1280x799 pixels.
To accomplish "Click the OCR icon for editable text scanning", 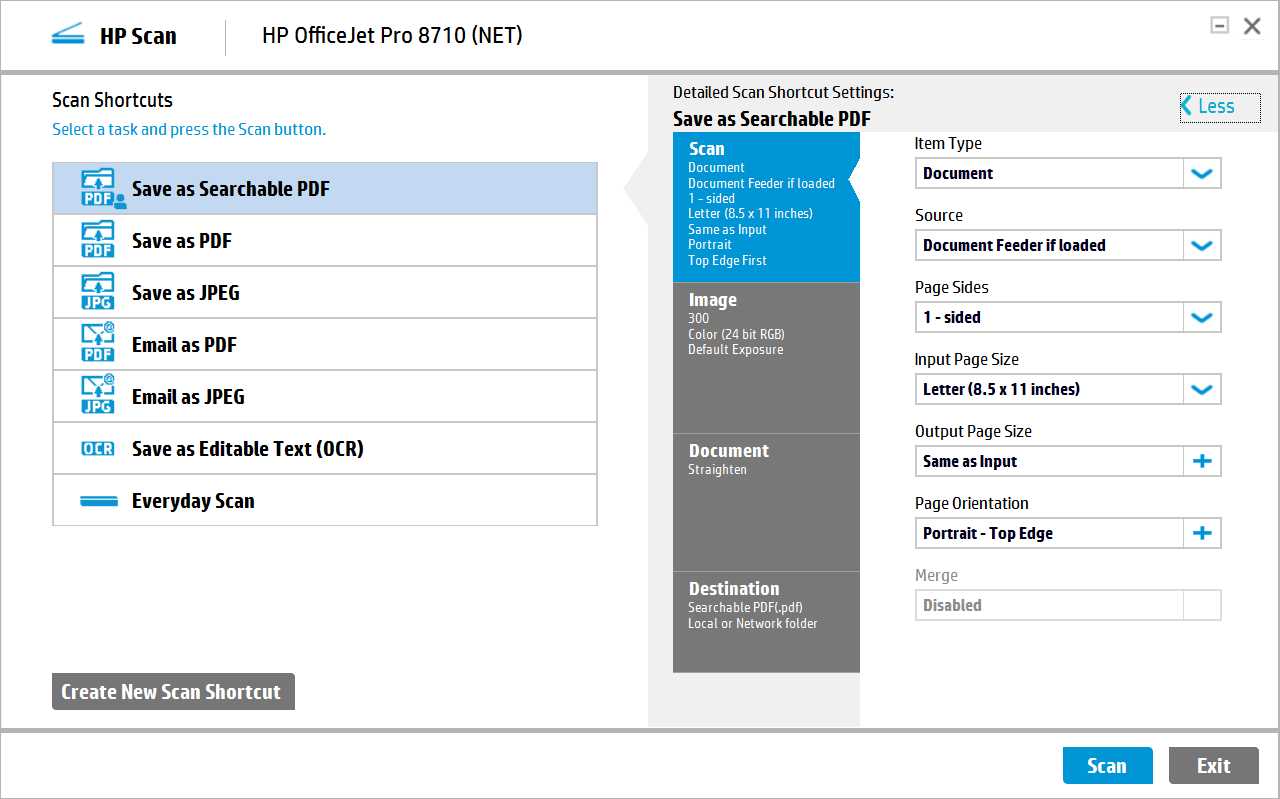I will [x=97, y=448].
